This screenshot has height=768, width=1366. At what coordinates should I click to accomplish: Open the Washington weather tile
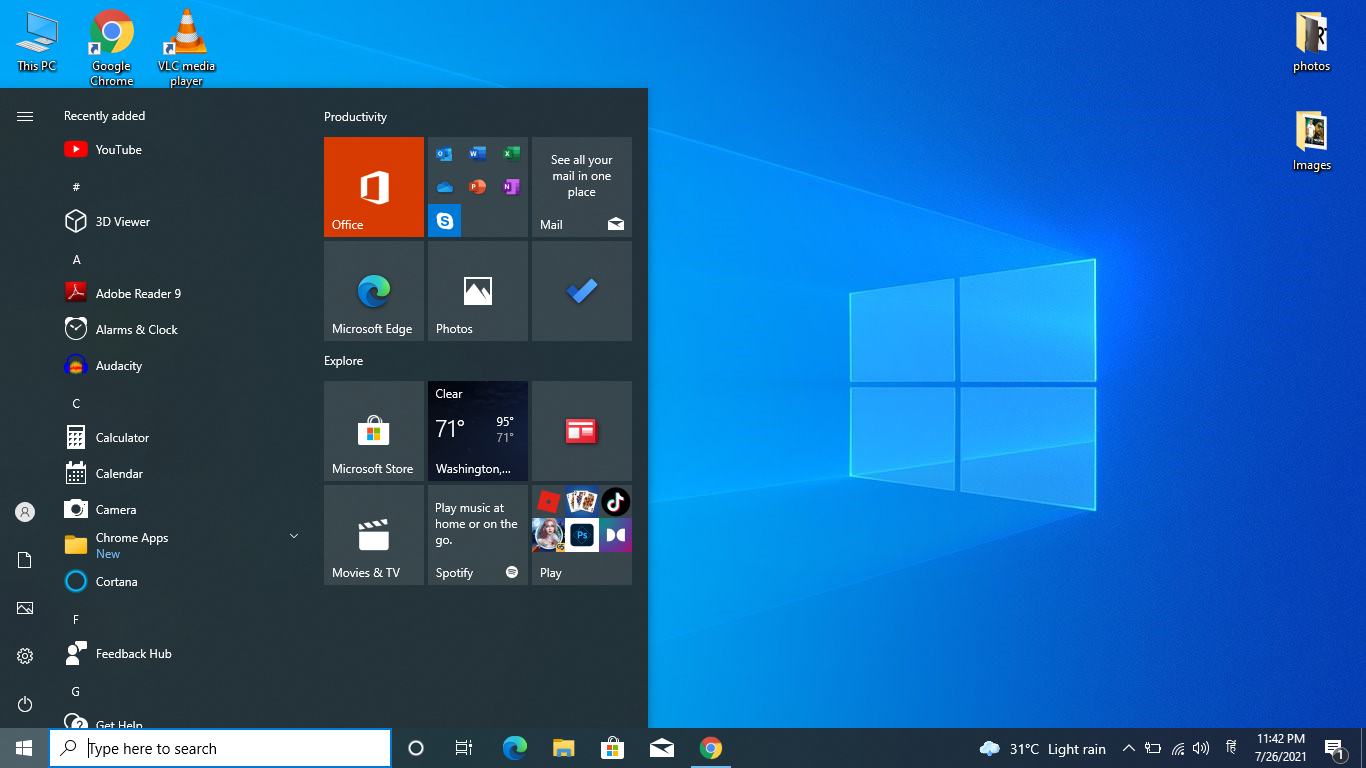pos(478,431)
